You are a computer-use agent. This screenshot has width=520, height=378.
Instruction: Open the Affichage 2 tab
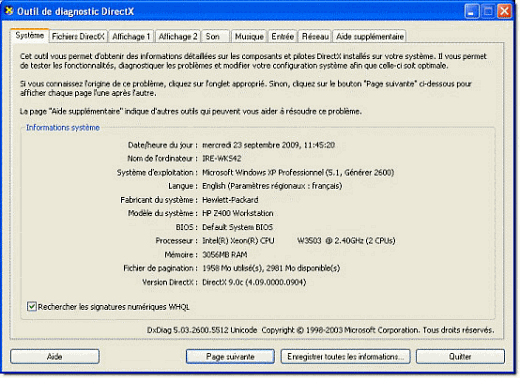click(178, 36)
